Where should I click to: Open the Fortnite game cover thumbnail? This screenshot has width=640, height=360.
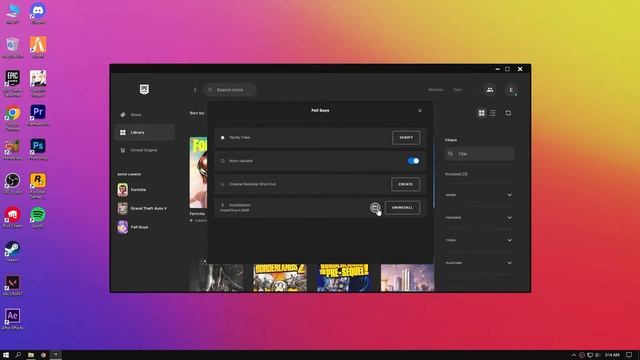(x=198, y=172)
